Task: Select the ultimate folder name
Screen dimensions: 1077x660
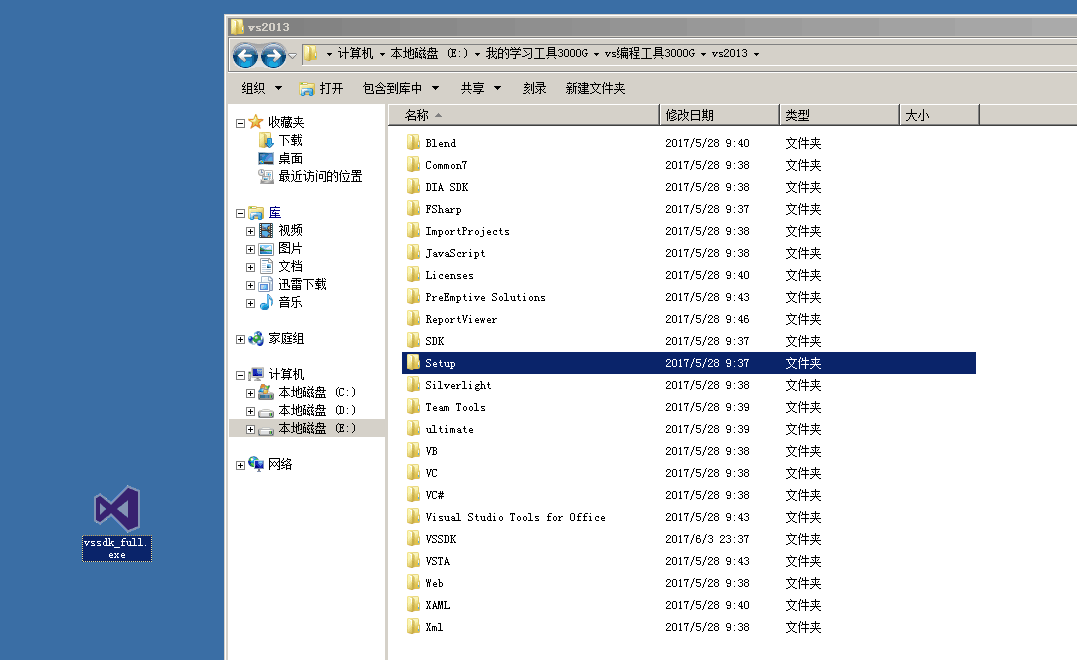Action: tap(449, 429)
